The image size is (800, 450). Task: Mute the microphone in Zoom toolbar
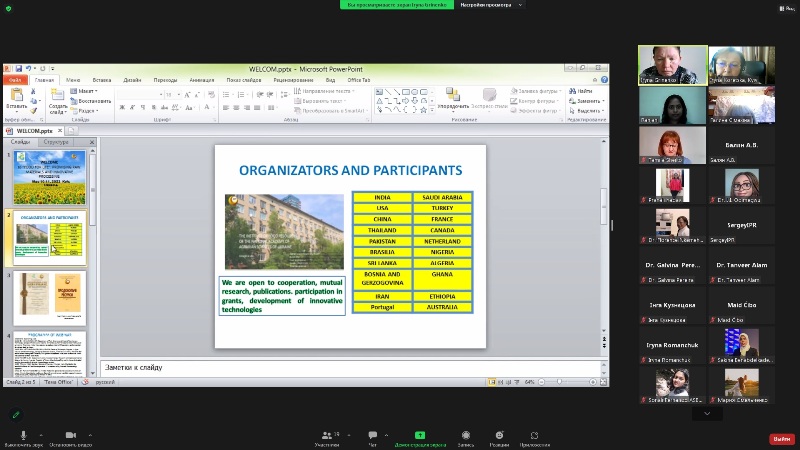click(x=22, y=436)
